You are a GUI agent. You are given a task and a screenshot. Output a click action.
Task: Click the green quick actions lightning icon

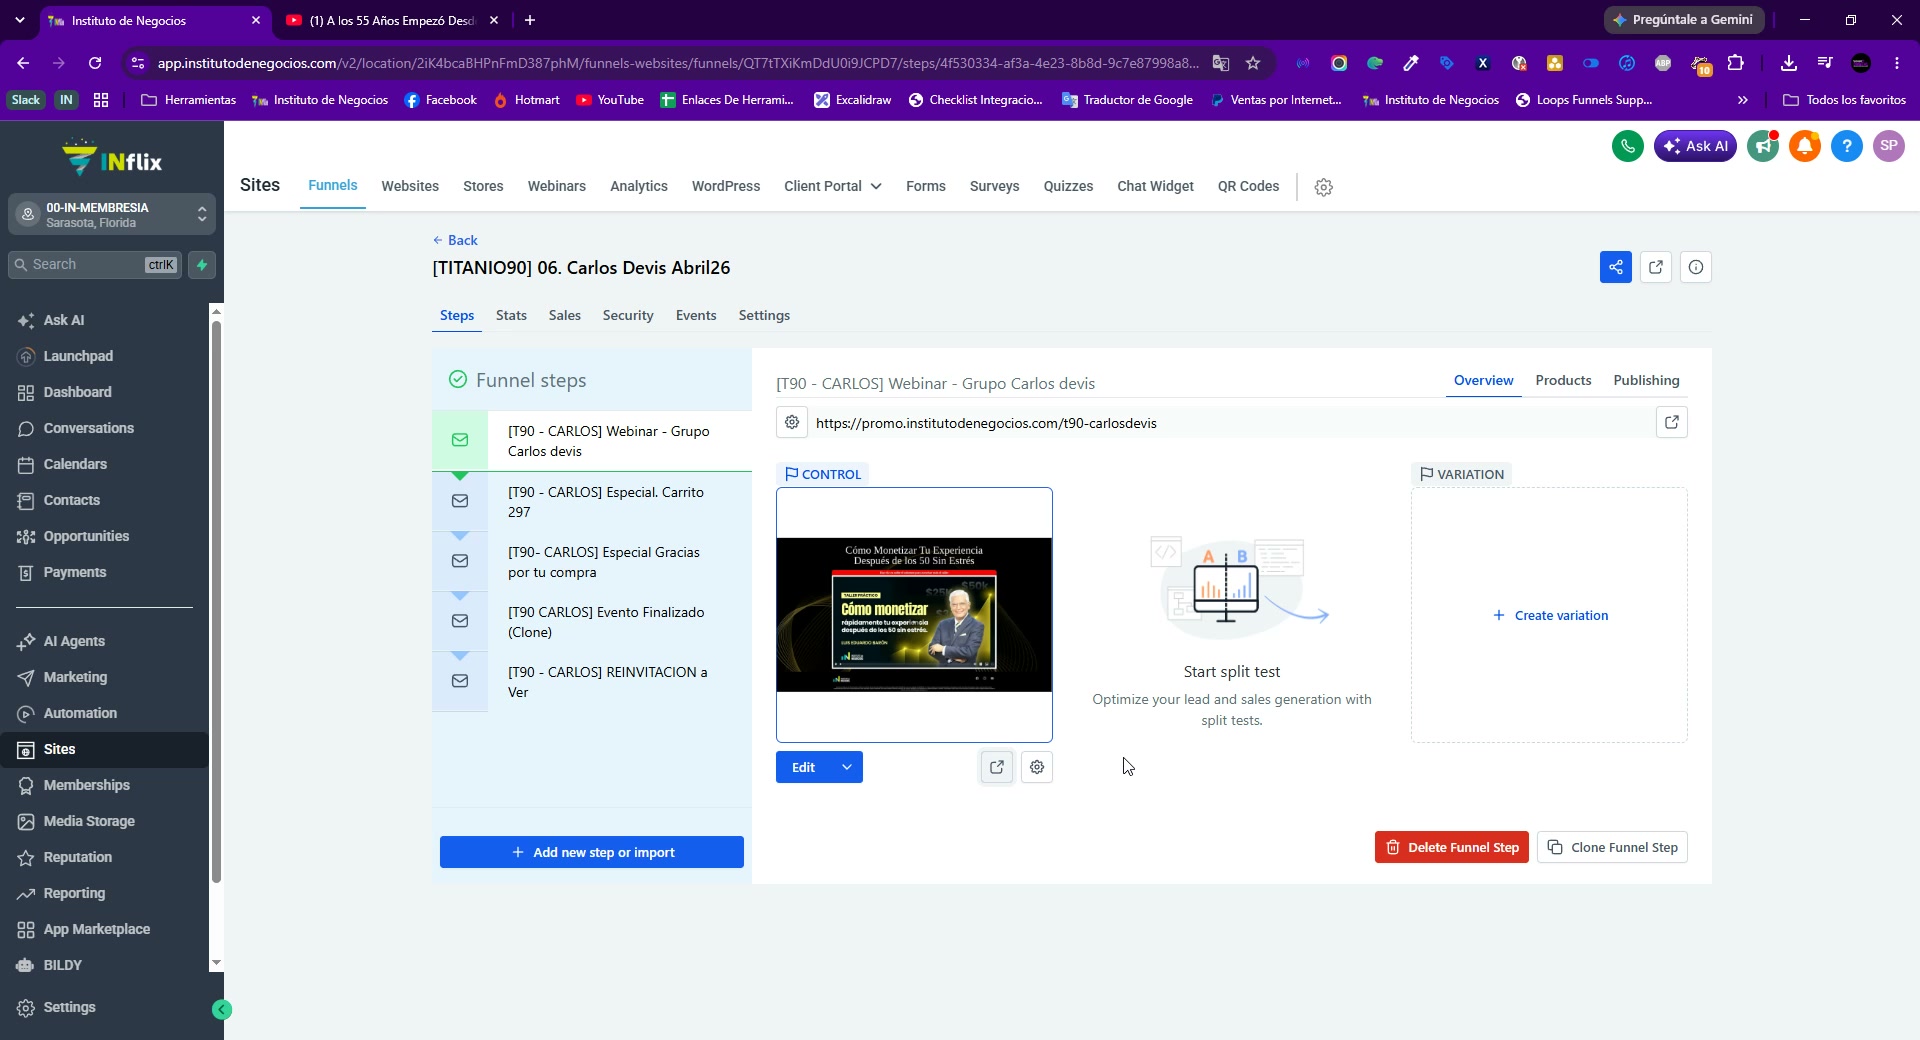click(202, 265)
